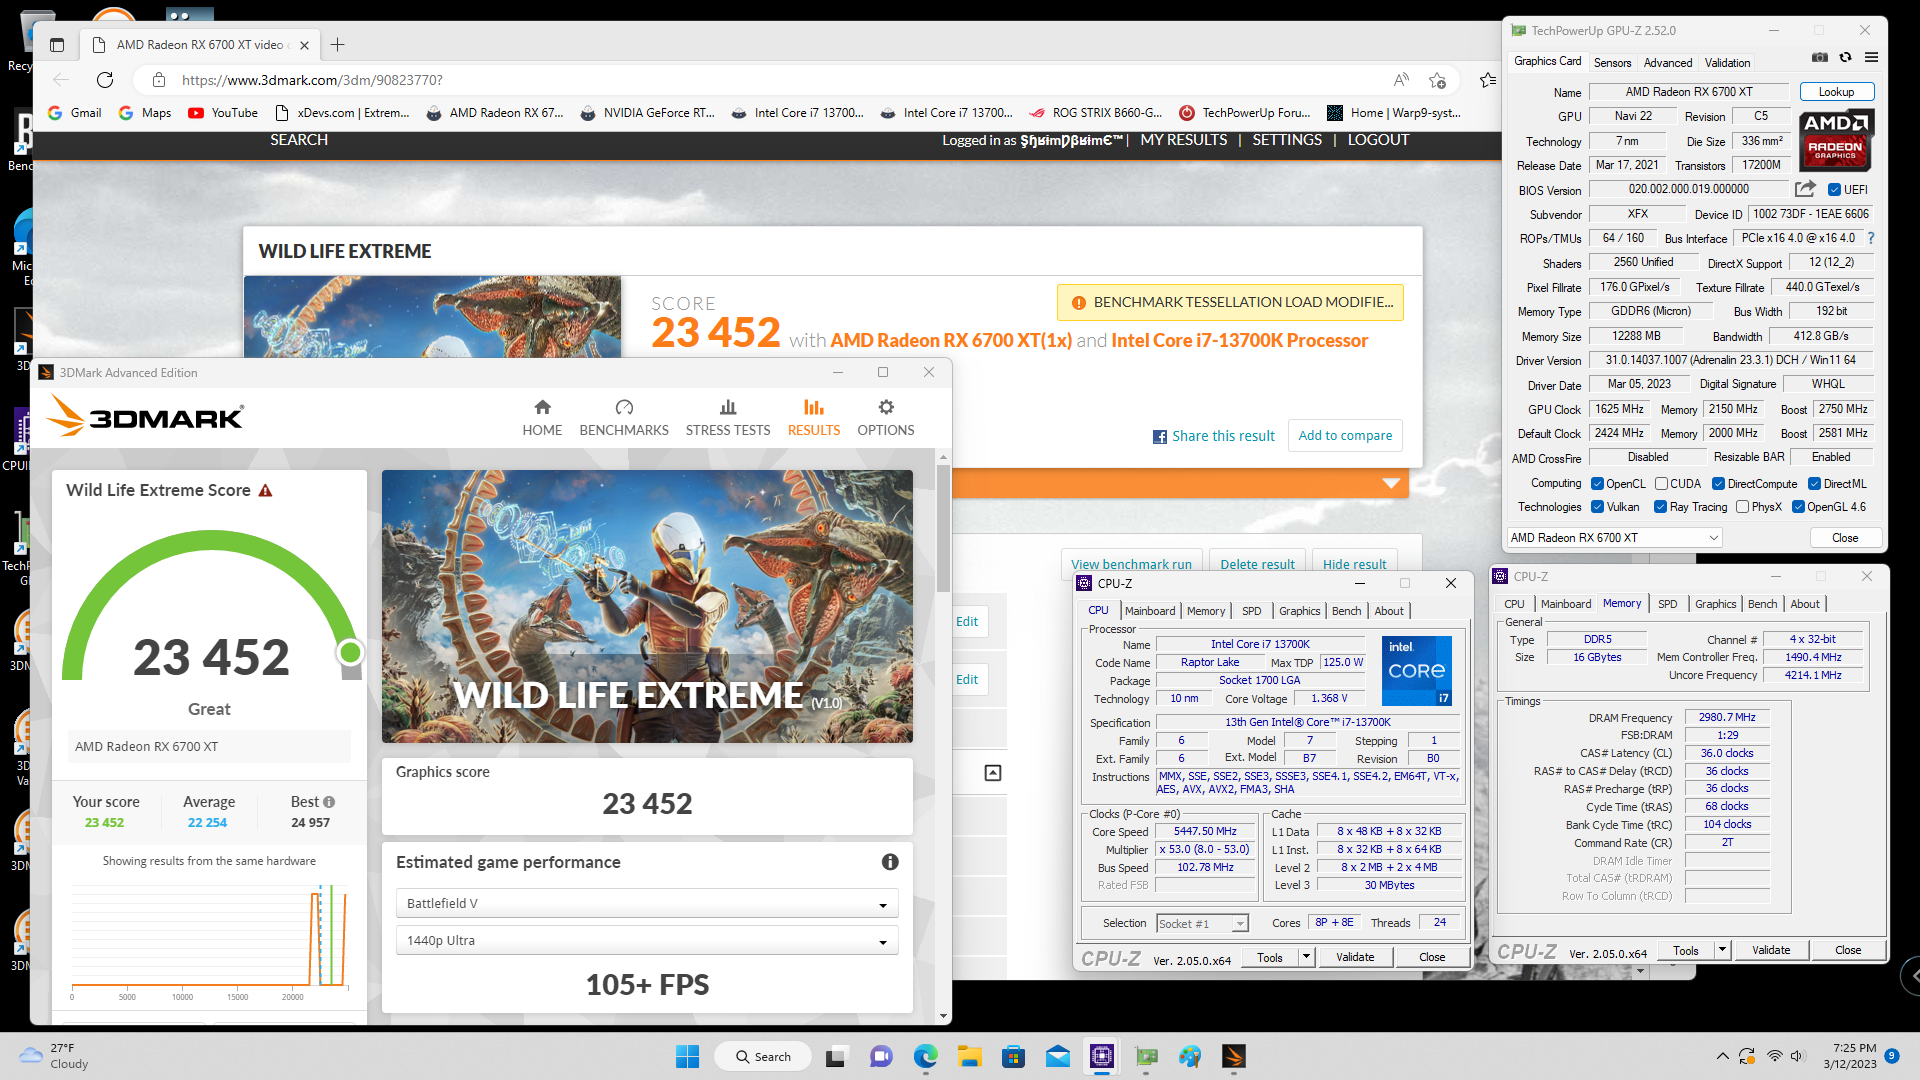
Task: Open Tools dropdown arrow in left CPU-Z
Action: tap(1306, 957)
